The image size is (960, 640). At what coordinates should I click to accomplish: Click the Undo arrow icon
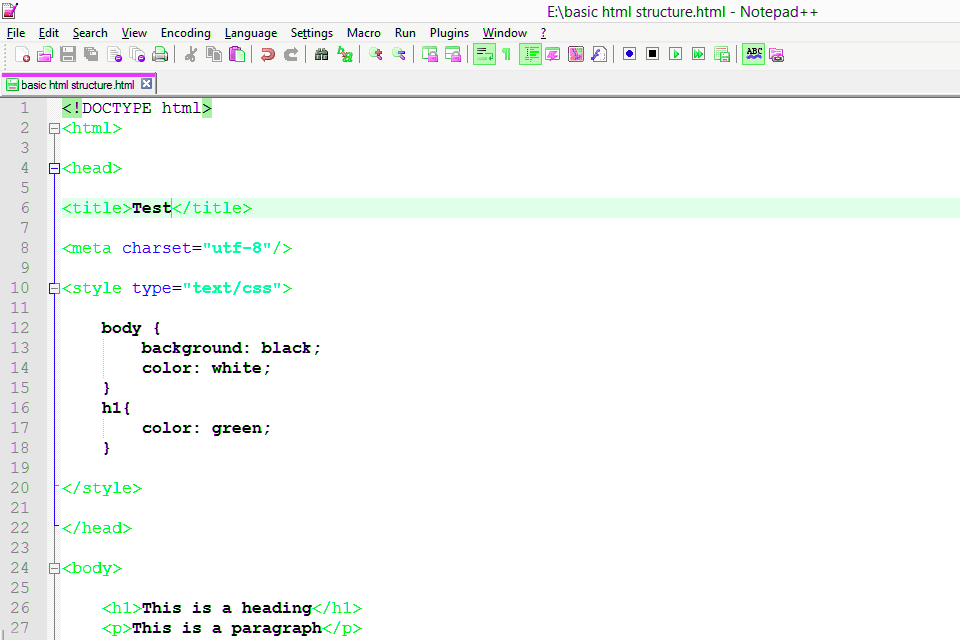(268, 55)
